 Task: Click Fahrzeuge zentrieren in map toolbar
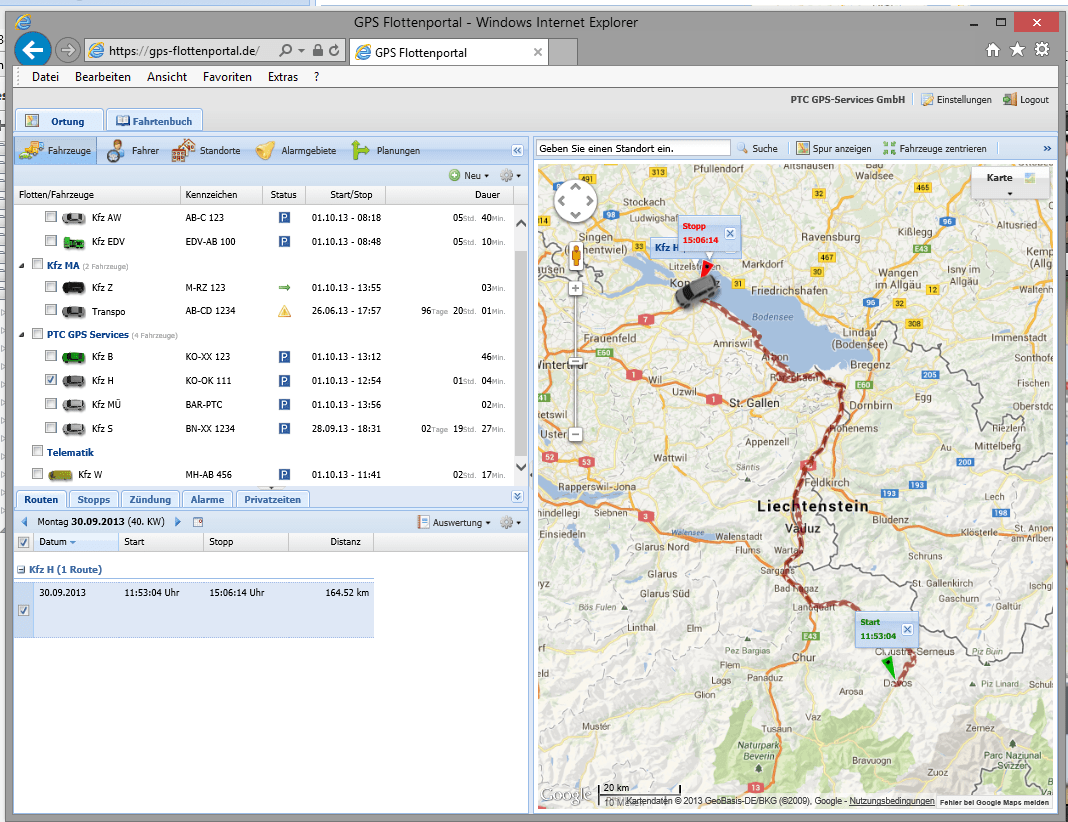[x=934, y=148]
